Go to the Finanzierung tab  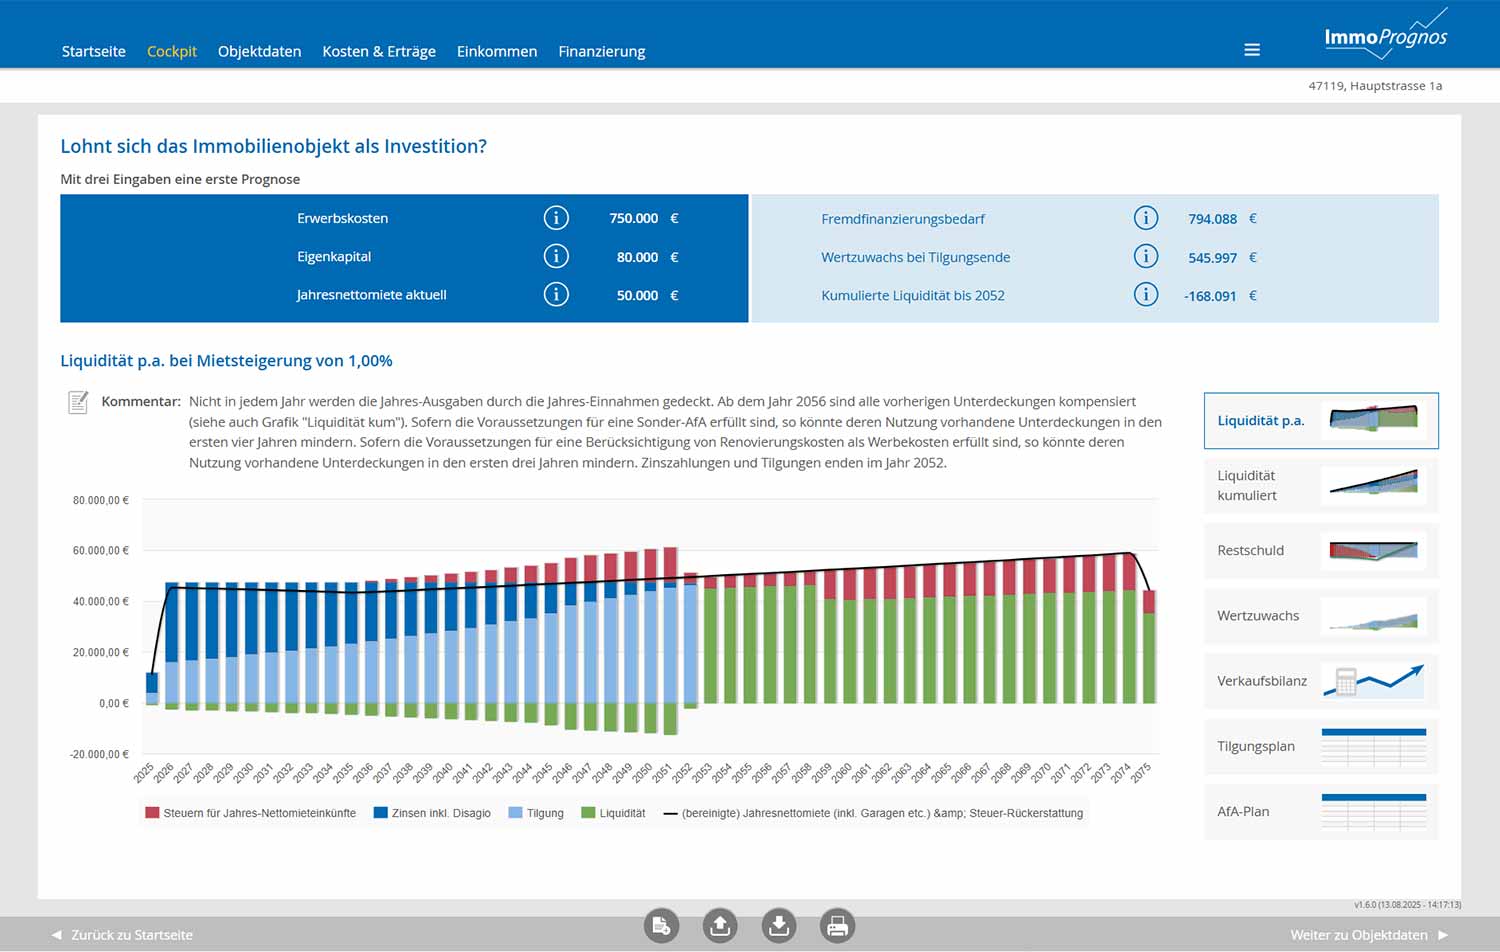[601, 51]
